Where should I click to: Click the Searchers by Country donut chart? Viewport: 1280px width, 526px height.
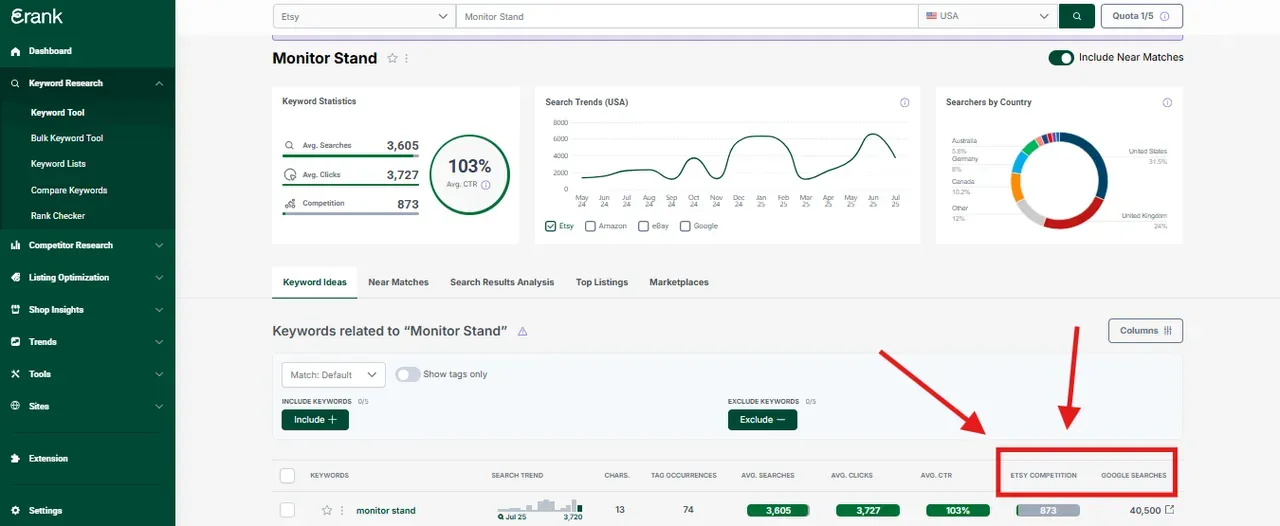tap(1060, 181)
